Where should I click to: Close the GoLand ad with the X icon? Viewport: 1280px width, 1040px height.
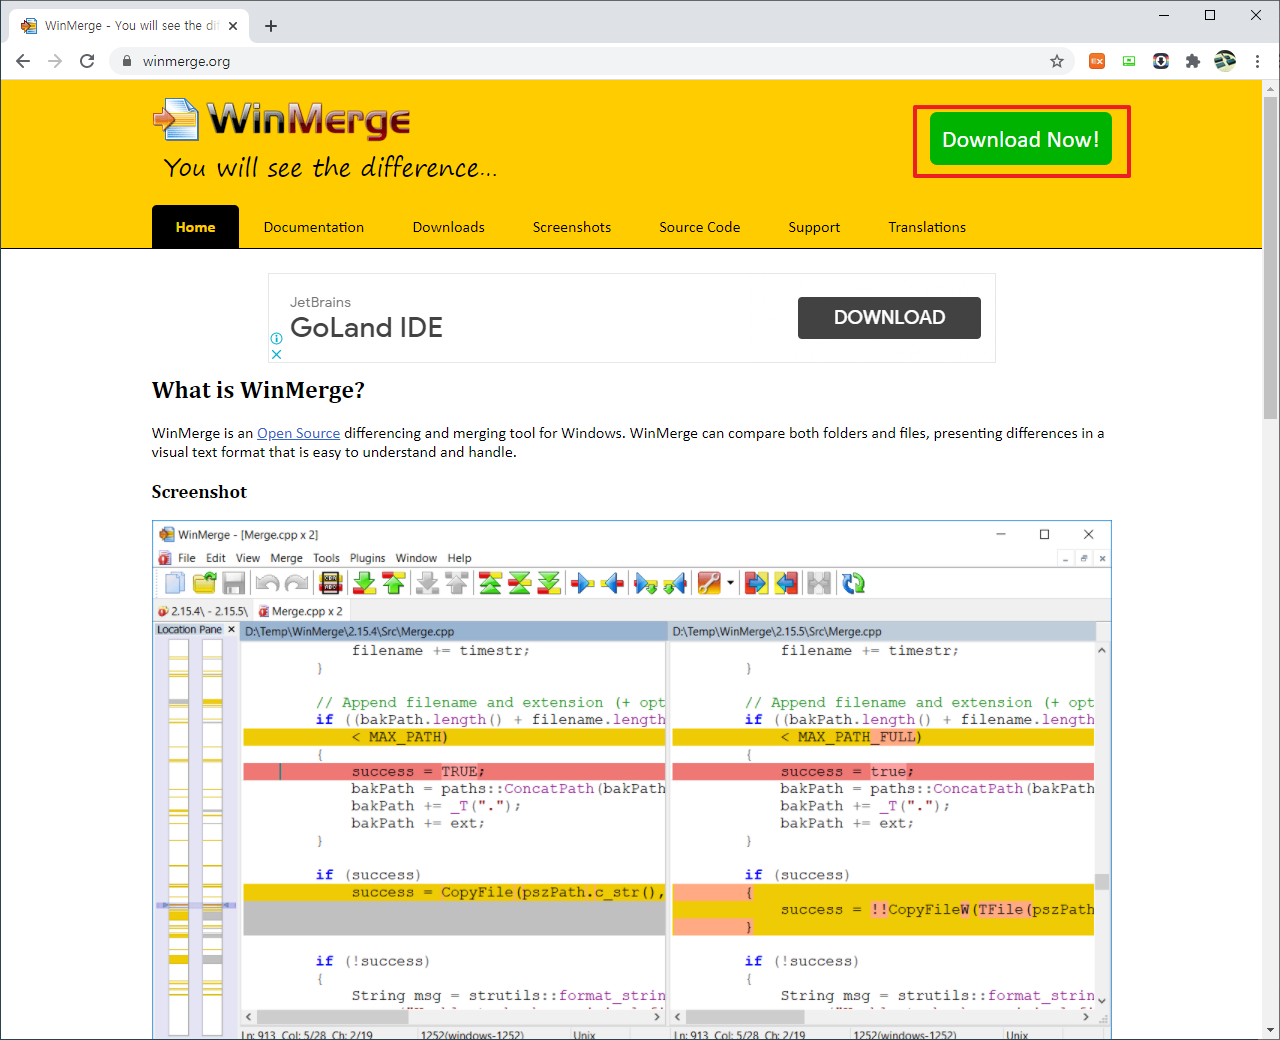click(277, 354)
